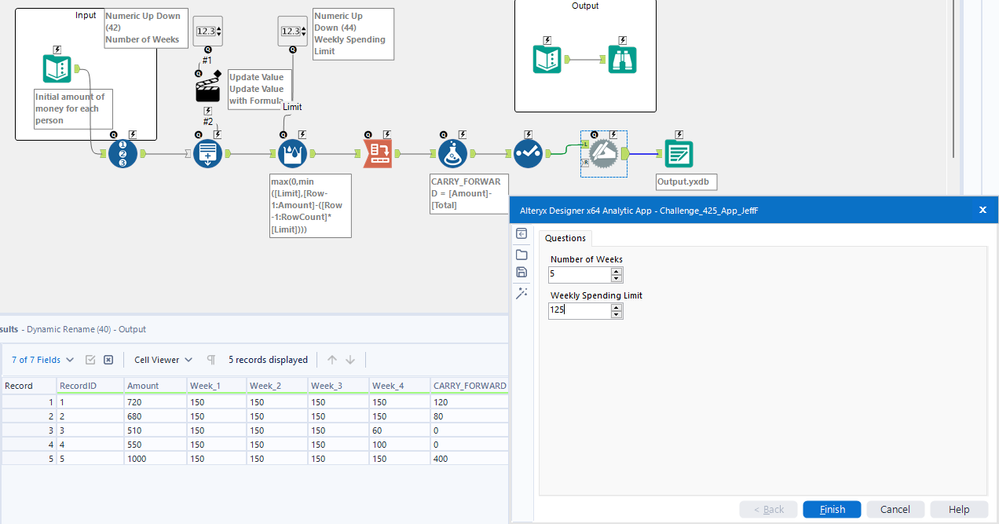This screenshot has height=524, width=999.
Task: Click the CARRY_FORWARD cell 120
Action: (x=470, y=402)
